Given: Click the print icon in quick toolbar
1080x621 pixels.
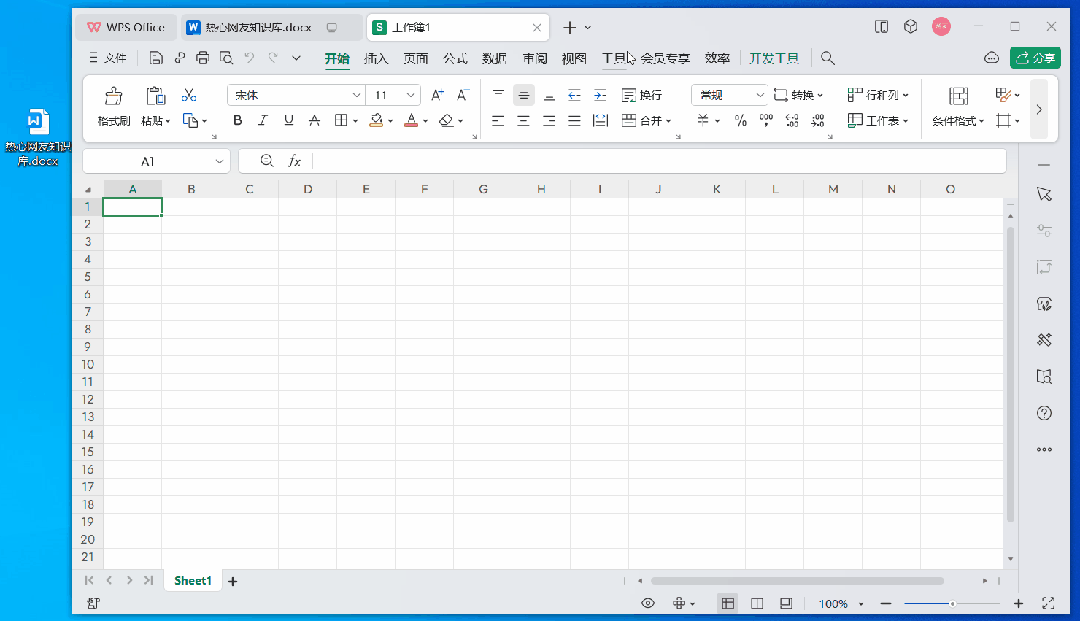Looking at the screenshot, I should point(203,58).
